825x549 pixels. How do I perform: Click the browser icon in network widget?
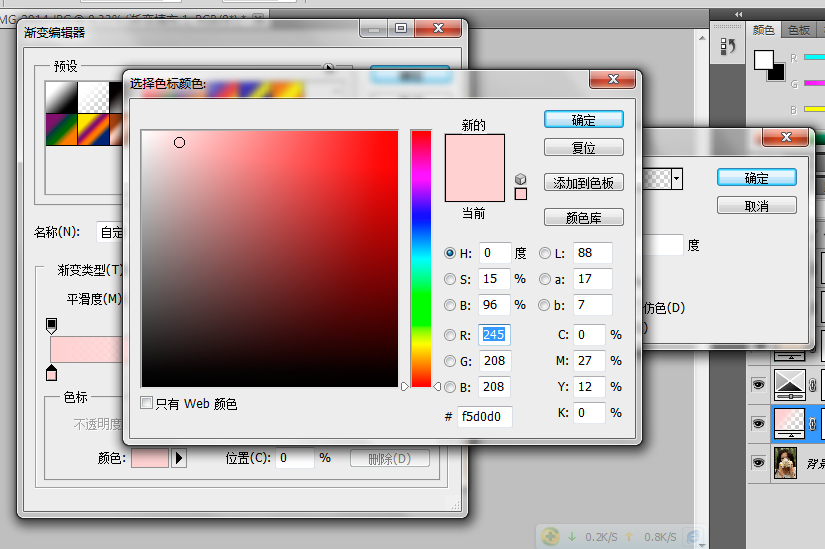click(x=693, y=536)
